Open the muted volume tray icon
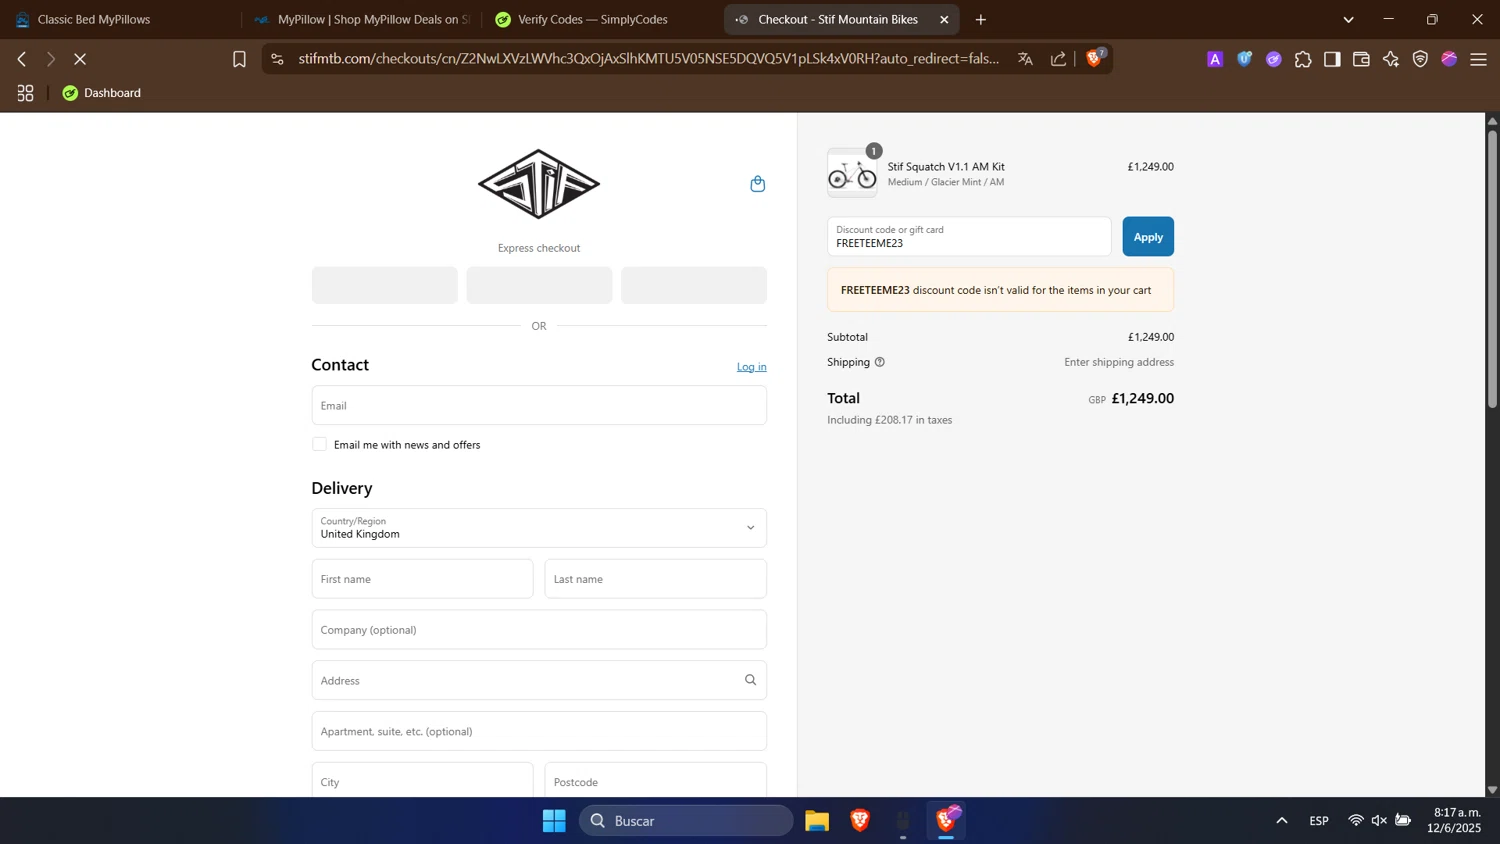This screenshot has height=844, width=1500. (1379, 821)
